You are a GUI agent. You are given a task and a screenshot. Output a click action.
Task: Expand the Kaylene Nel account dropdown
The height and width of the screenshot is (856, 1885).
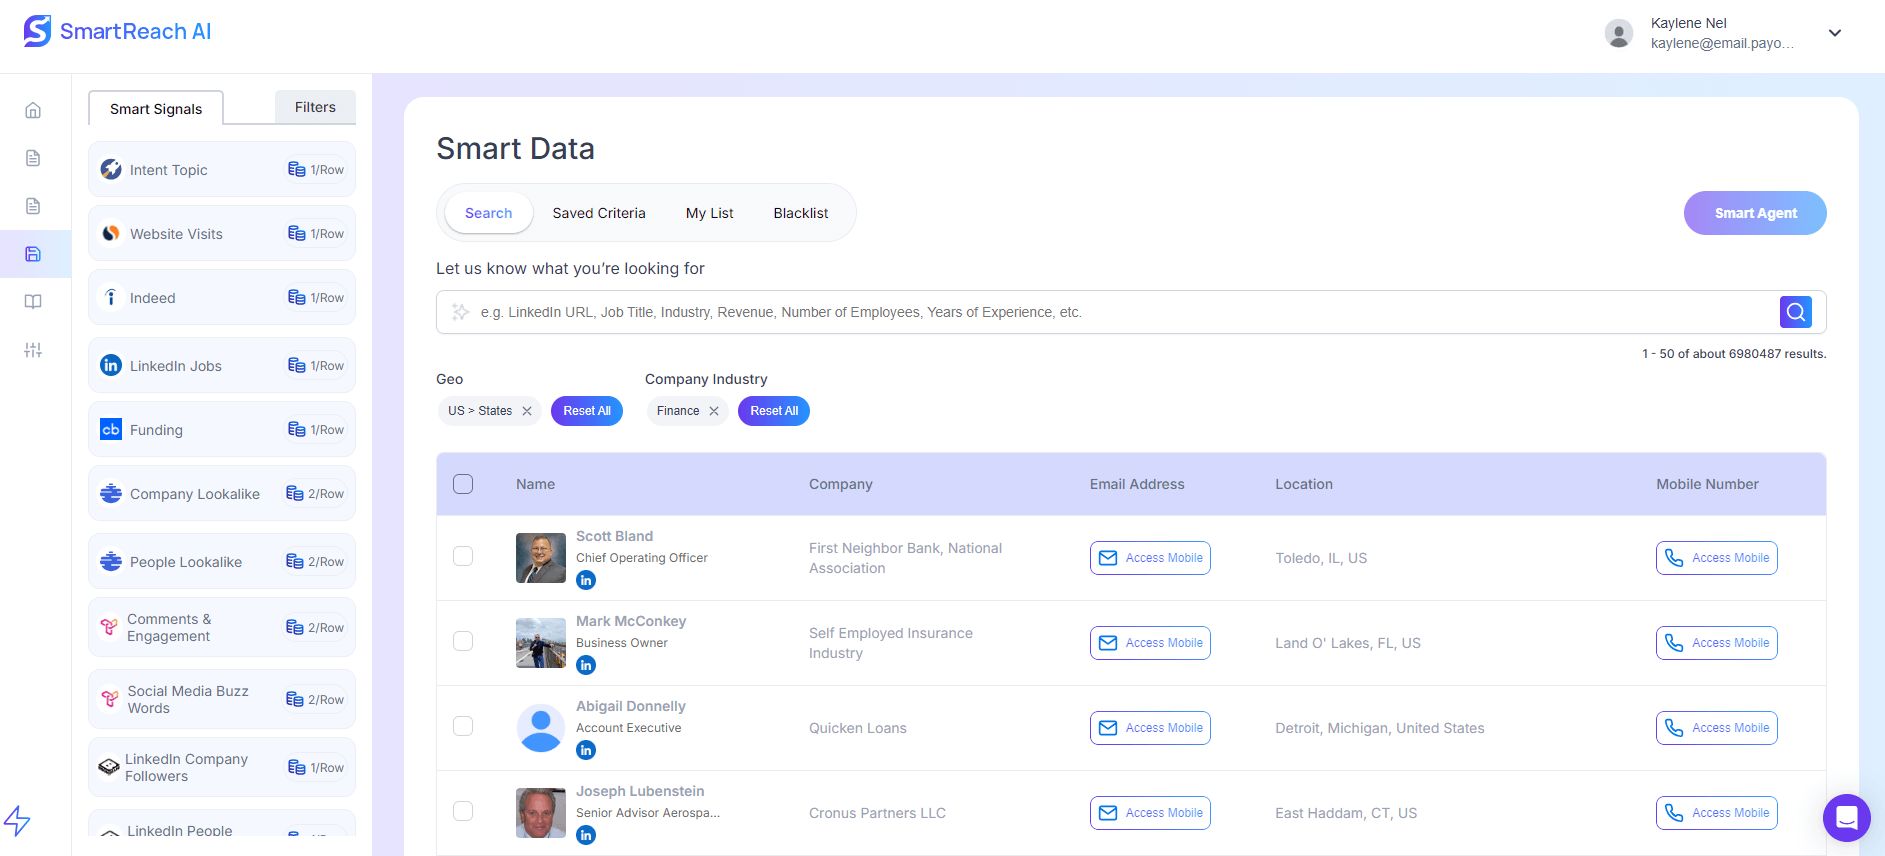pos(1834,33)
